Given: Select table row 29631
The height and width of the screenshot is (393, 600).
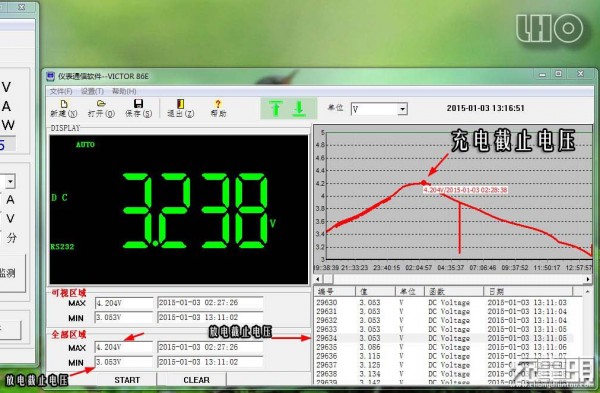Looking at the screenshot, I should pos(444,311).
